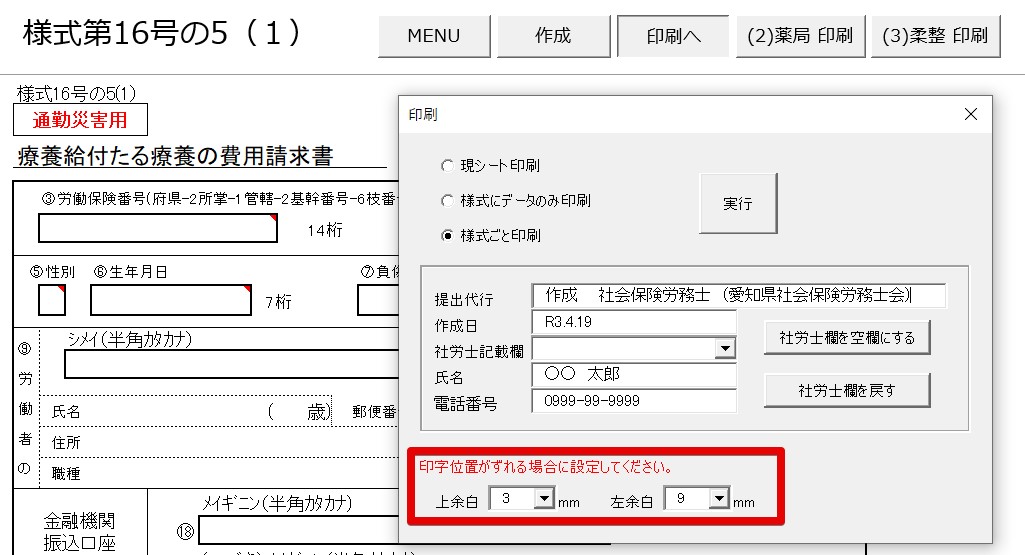
Task: Click 社労士欄を空欄にする button
Action: pyautogui.click(x=847, y=338)
